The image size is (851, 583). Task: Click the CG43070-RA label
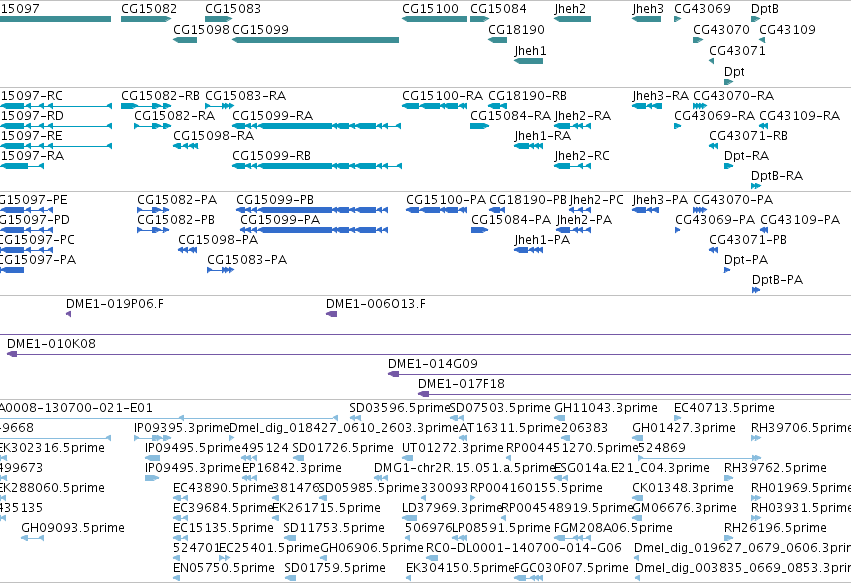tap(733, 96)
